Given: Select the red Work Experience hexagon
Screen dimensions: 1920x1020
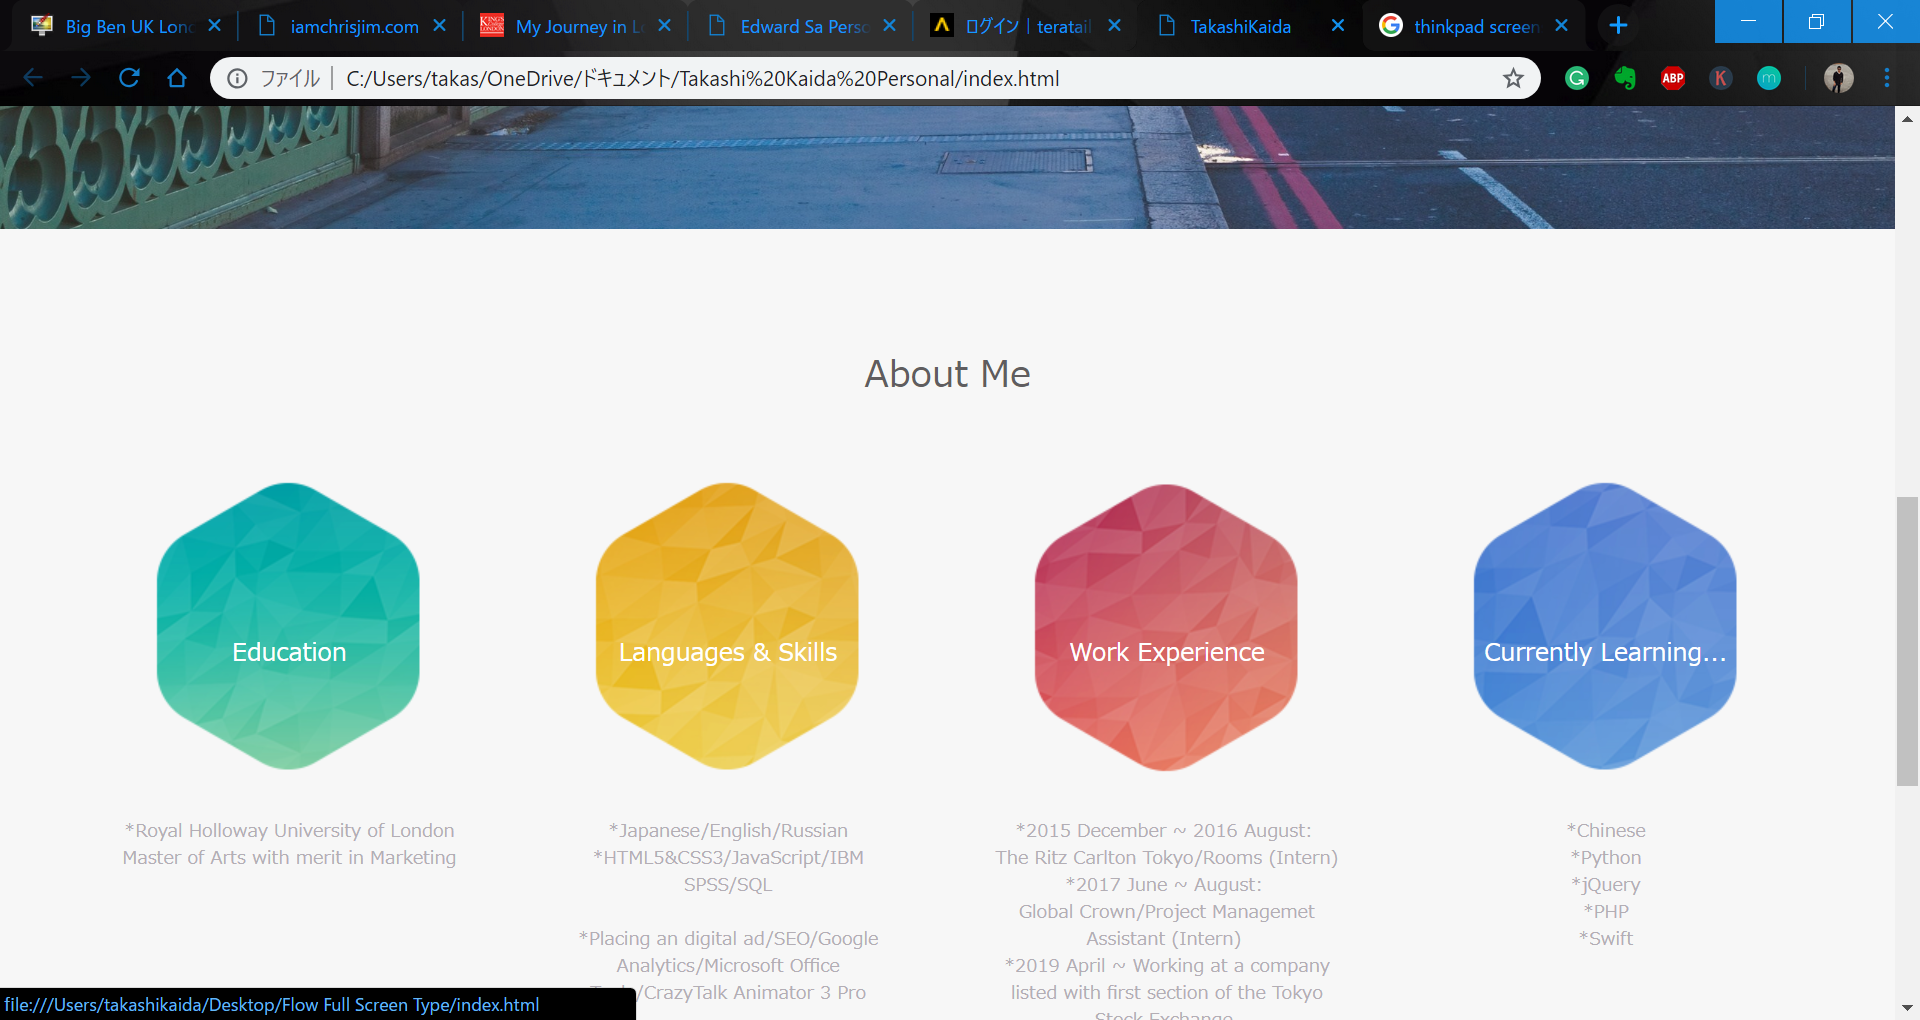Looking at the screenshot, I should (1166, 627).
